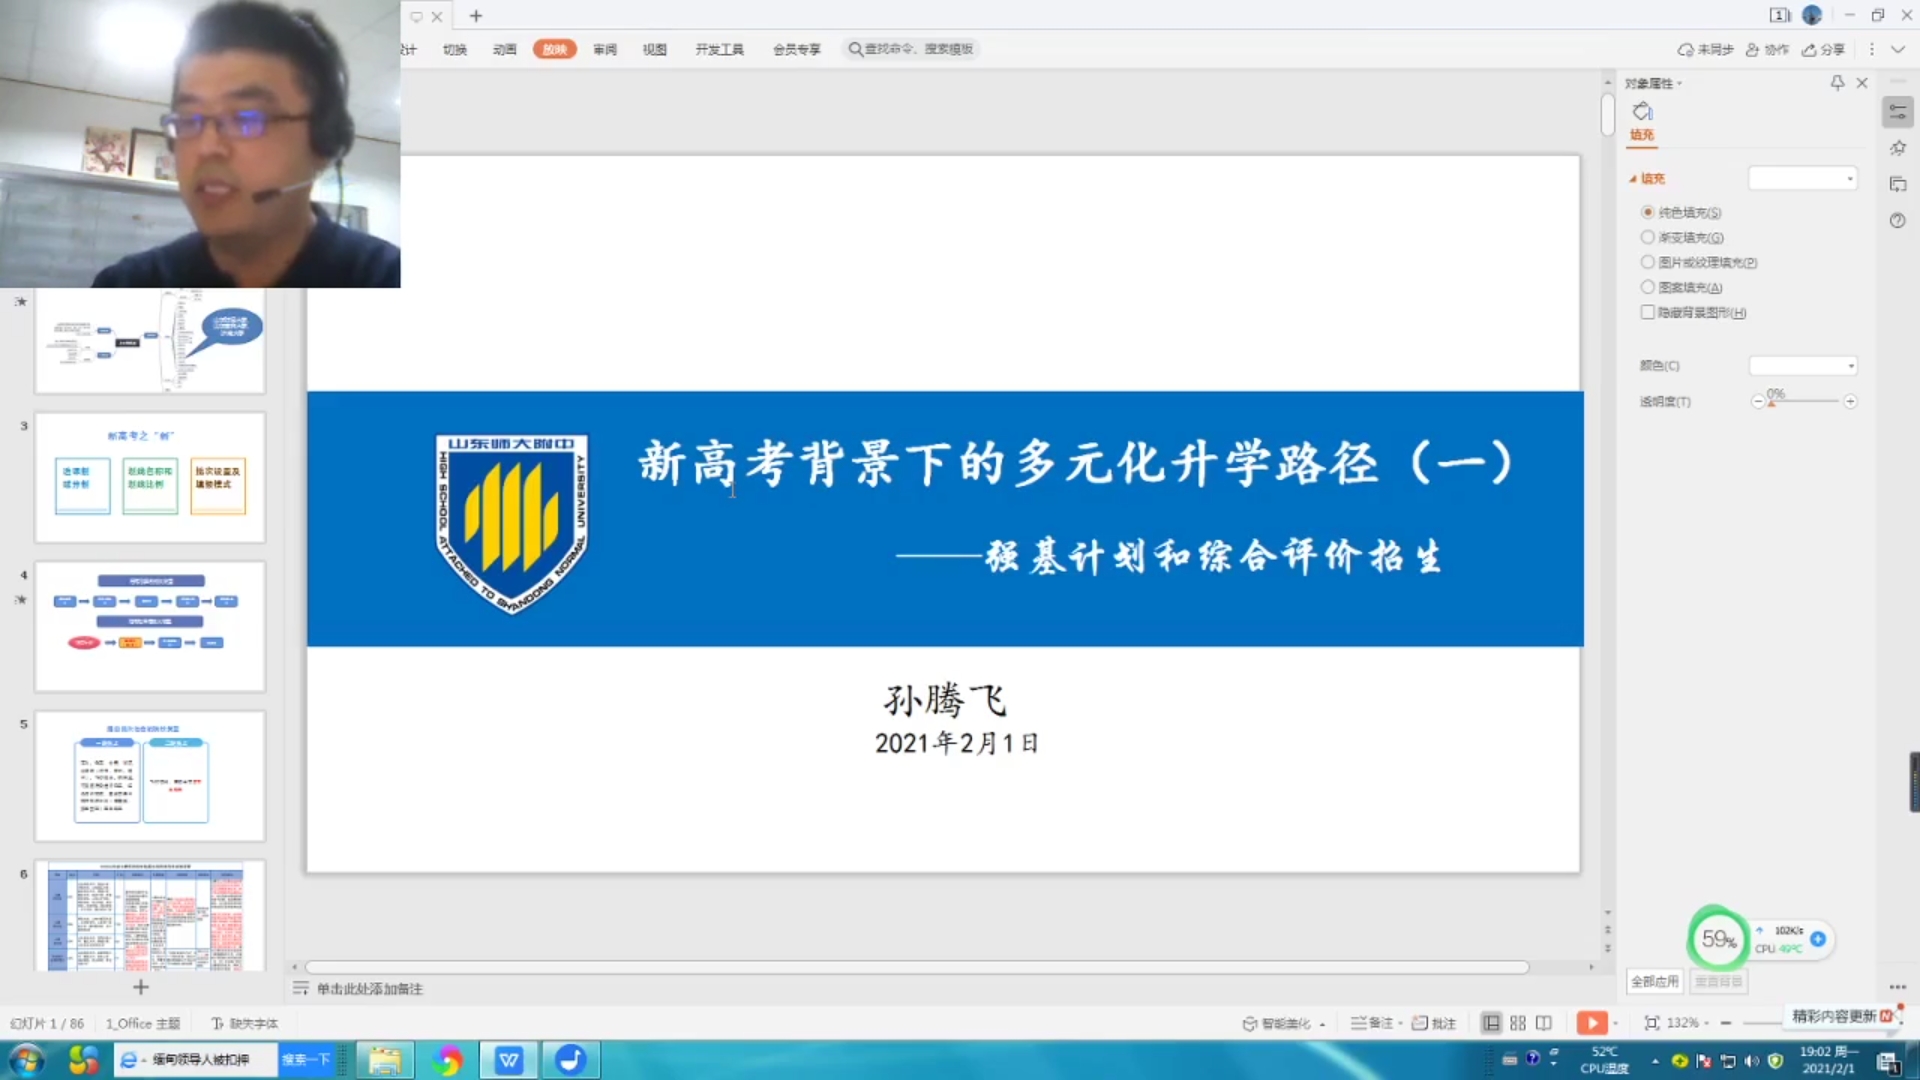Open slide transition icon in right sidebar
The image size is (1920, 1080).
[x=1897, y=184]
